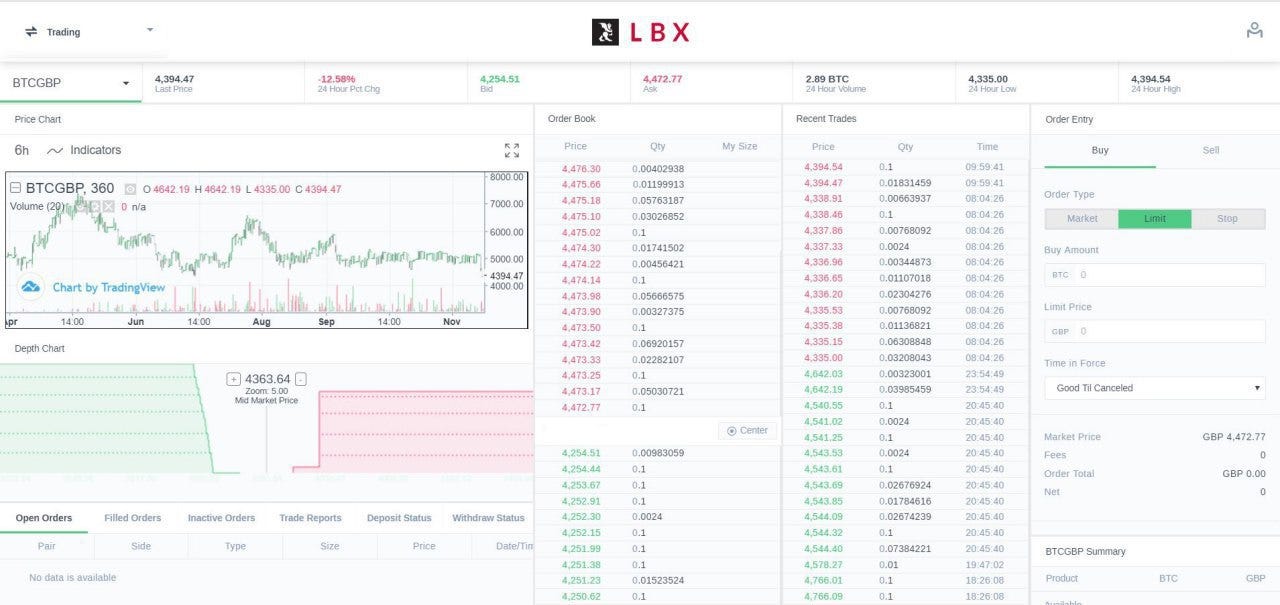This screenshot has height=605, width=1280.
Task: Click the Pair column header in orders table
Action: click(46, 546)
